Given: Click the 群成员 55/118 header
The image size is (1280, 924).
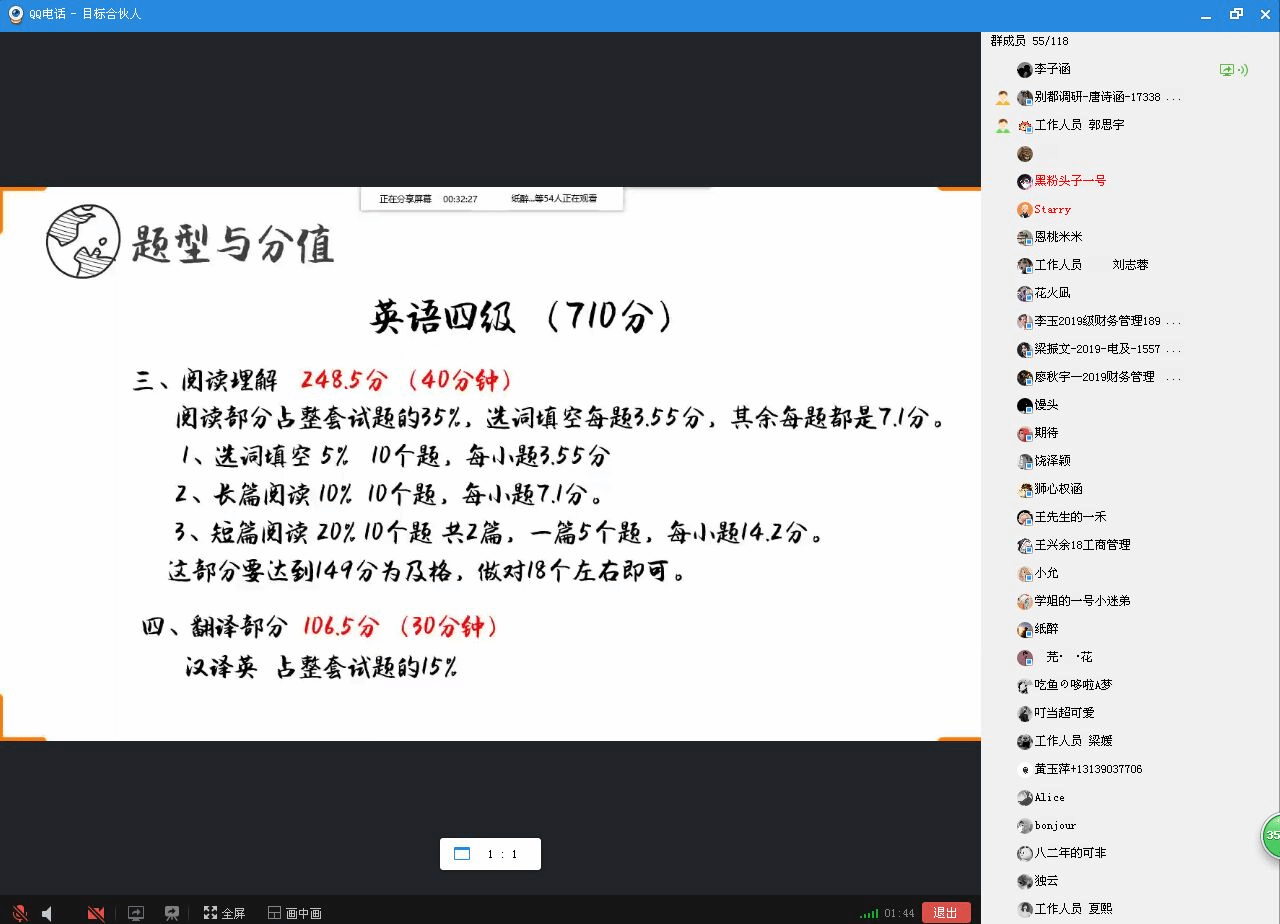Looking at the screenshot, I should (x=1029, y=41).
